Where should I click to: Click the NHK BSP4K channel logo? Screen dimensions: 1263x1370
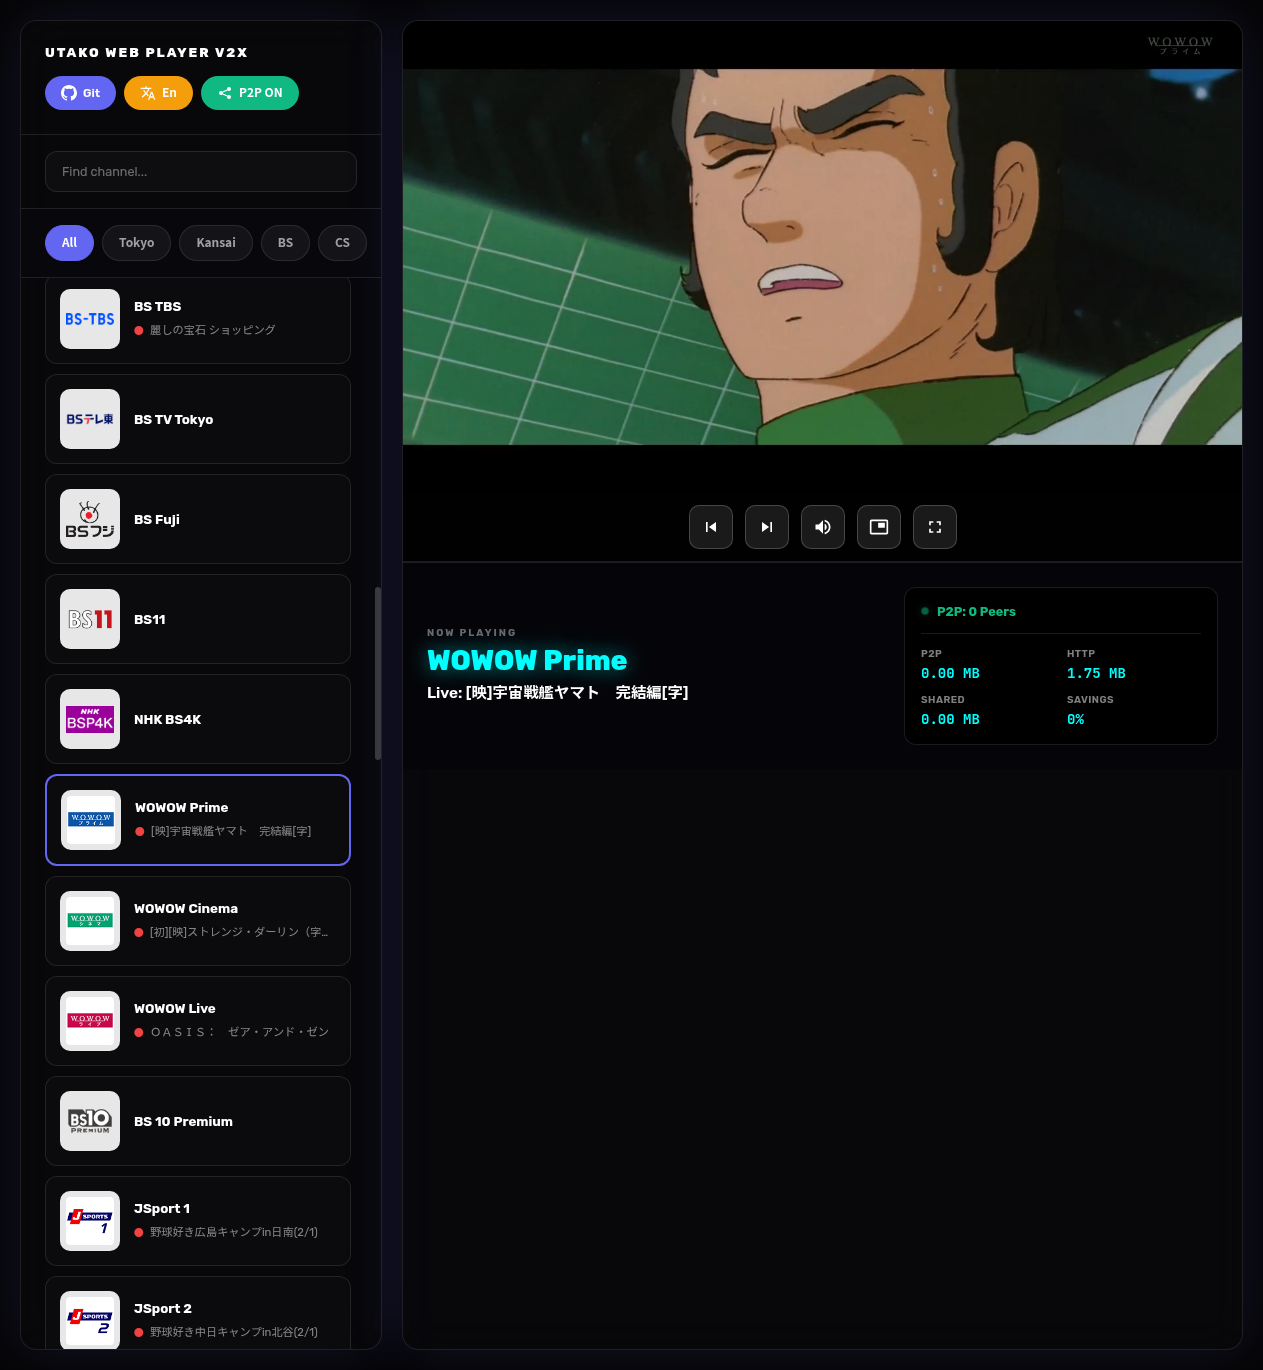(x=90, y=719)
